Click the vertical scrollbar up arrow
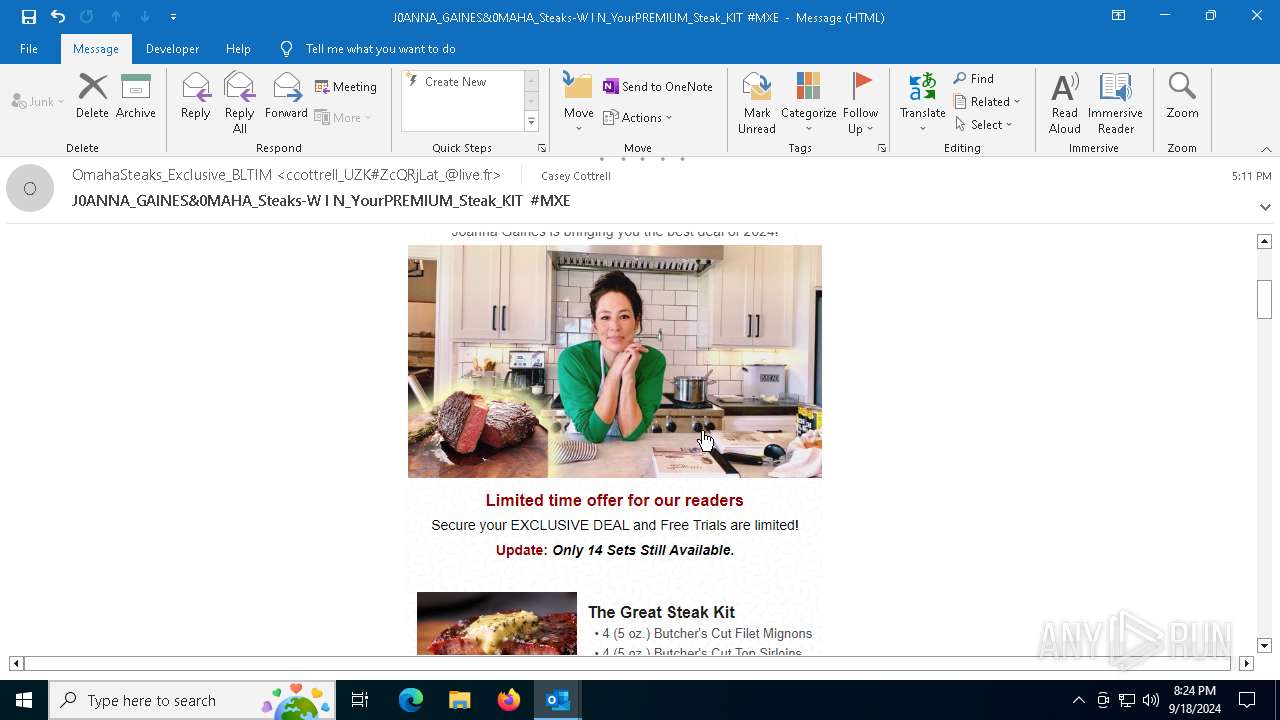The height and width of the screenshot is (720, 1280). pyautogui.click(x=1264, y=241)
